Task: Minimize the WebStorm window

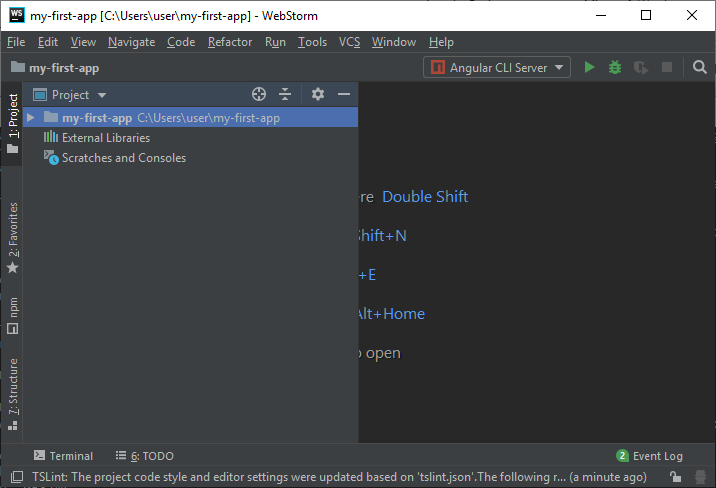Action: 601,16
